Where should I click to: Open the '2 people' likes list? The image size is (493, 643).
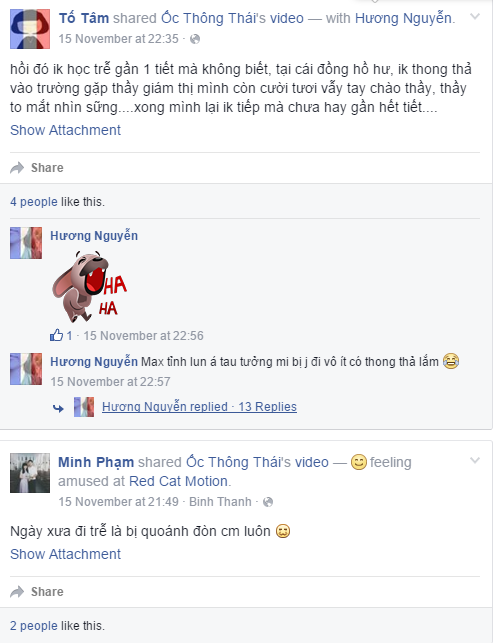click(34, 626)
